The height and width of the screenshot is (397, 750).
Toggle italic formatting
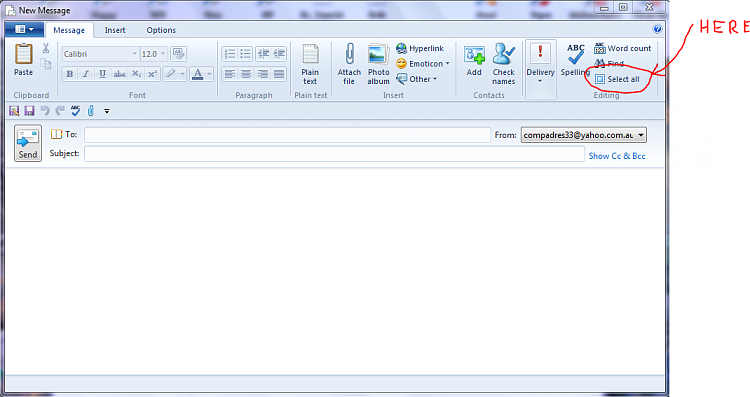pyautogui.click(x=86, y=74)
